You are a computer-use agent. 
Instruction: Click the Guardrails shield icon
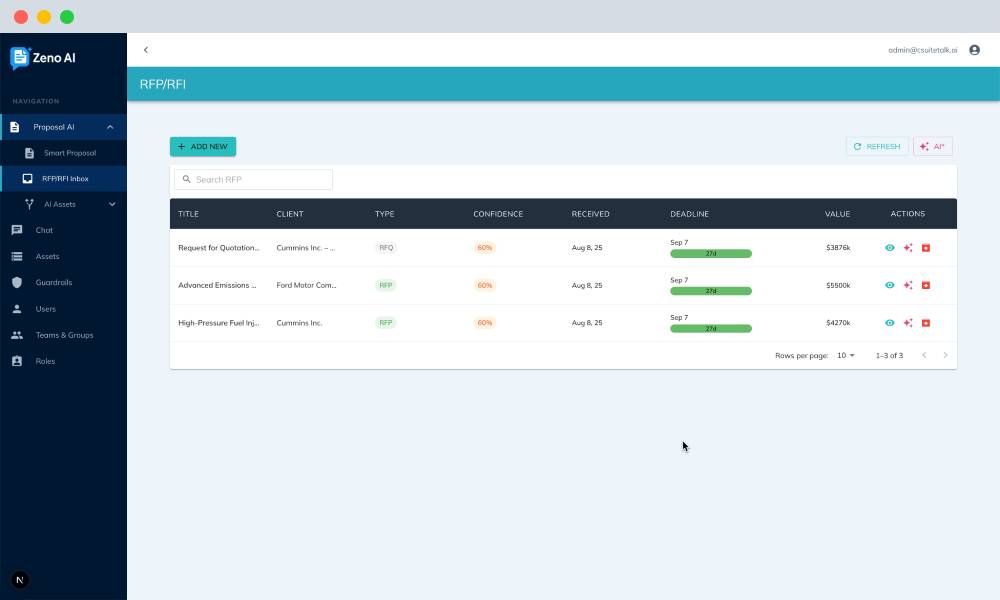click(x=17, y=282)
